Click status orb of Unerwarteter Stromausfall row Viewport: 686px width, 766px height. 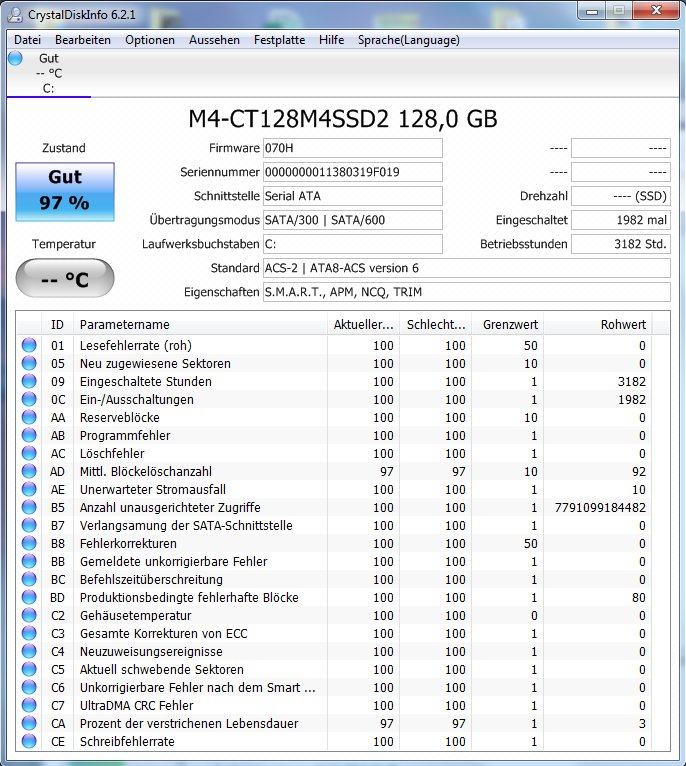pyautogui.click(x=29, y=489)
